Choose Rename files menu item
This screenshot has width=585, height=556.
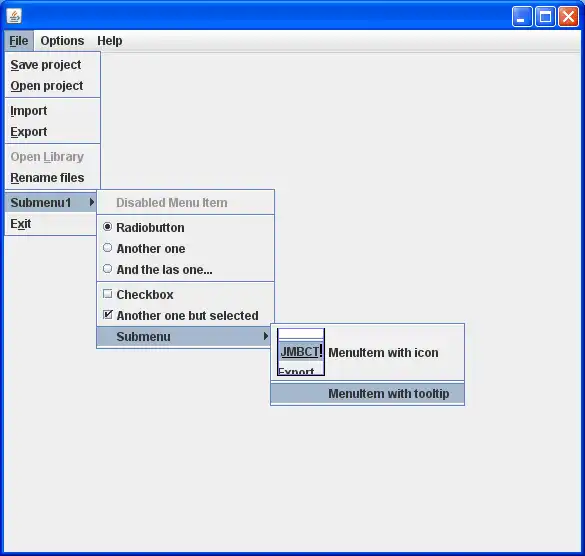[x=53, y=178]
